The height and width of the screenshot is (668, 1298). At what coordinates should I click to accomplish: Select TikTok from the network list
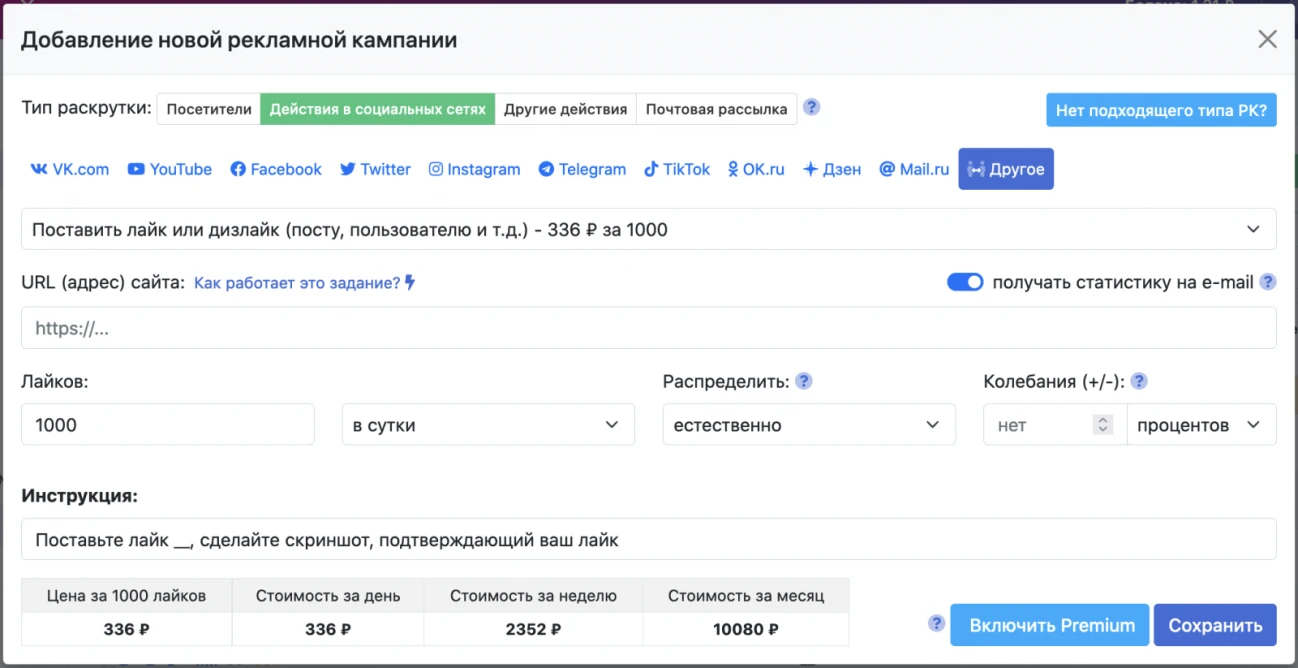[676, 169]
